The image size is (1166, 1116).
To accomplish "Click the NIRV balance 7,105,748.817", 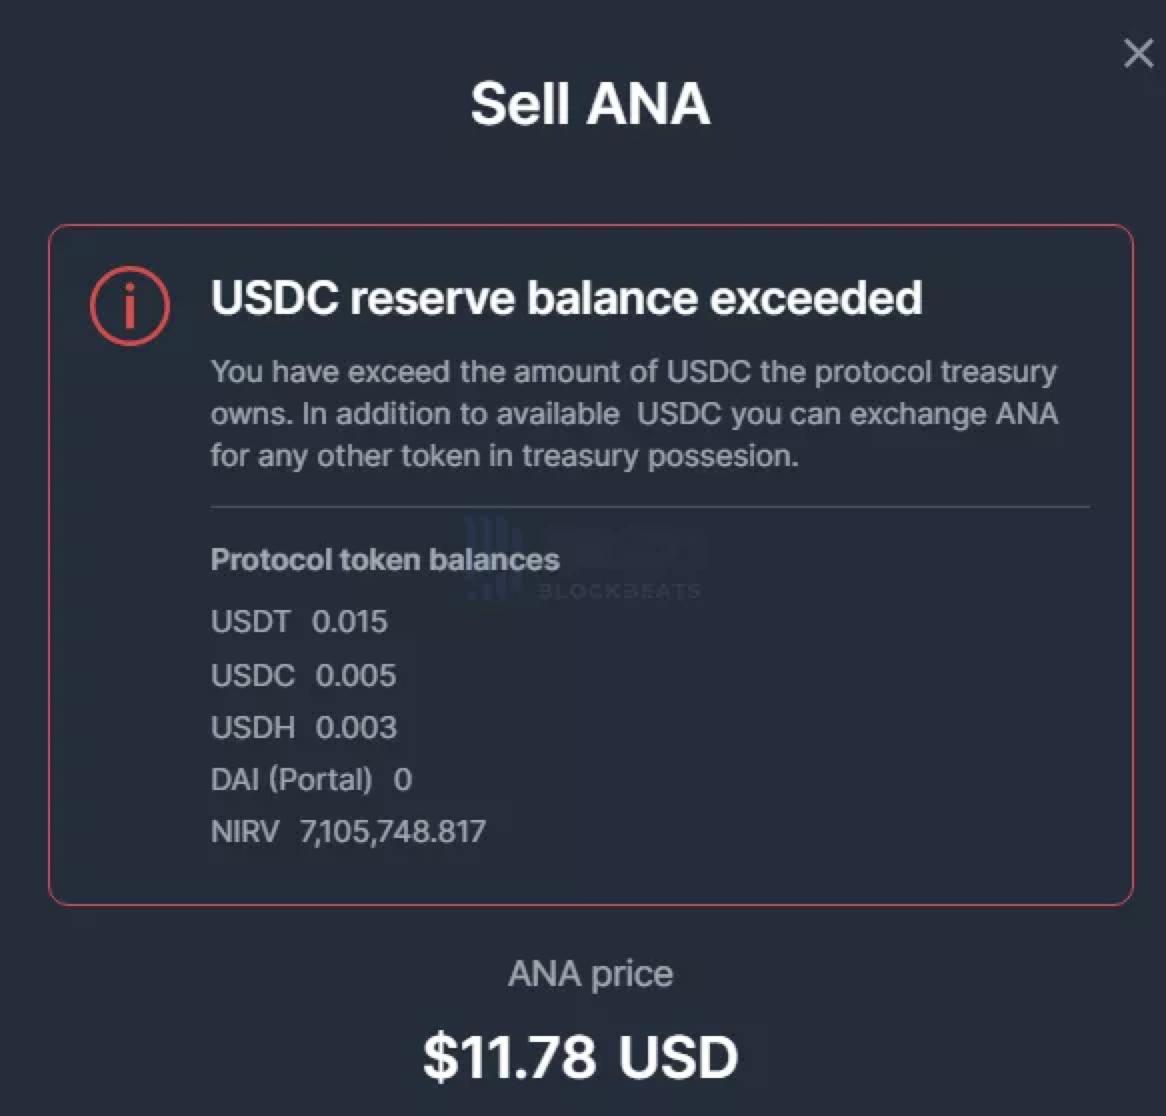I will 393,831.
